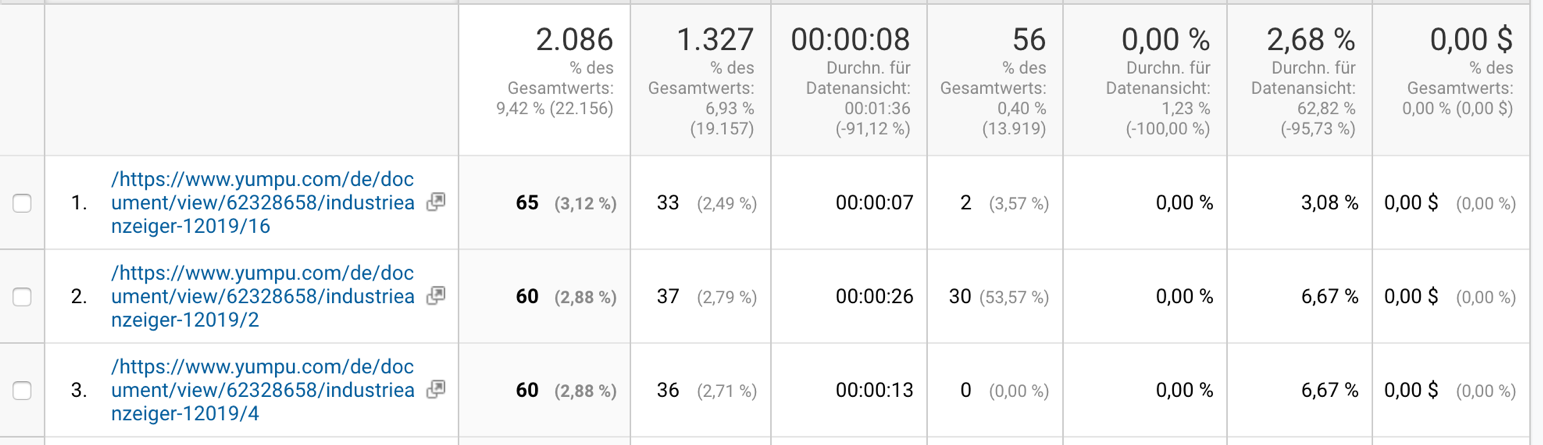The image size is (1543, 445).
Task: Click the pop-out icon beside industrieanzeiger-12019/4
Action: tap(435, 389)
